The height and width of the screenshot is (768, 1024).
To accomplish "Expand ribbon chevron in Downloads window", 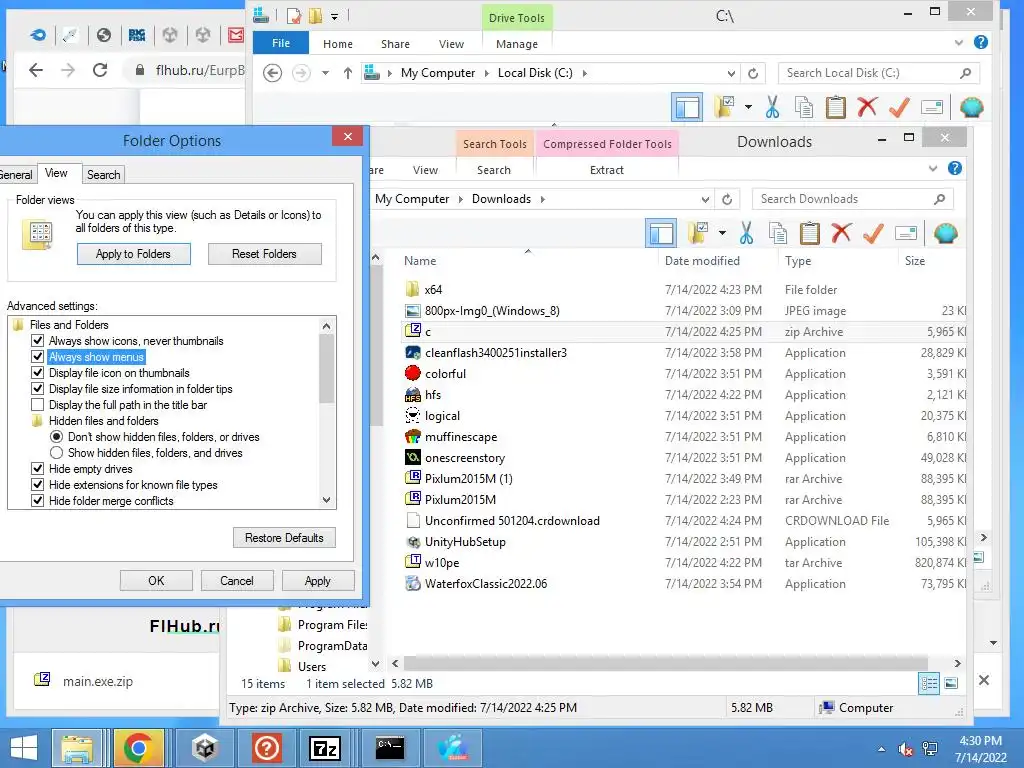I will point(933,168).
